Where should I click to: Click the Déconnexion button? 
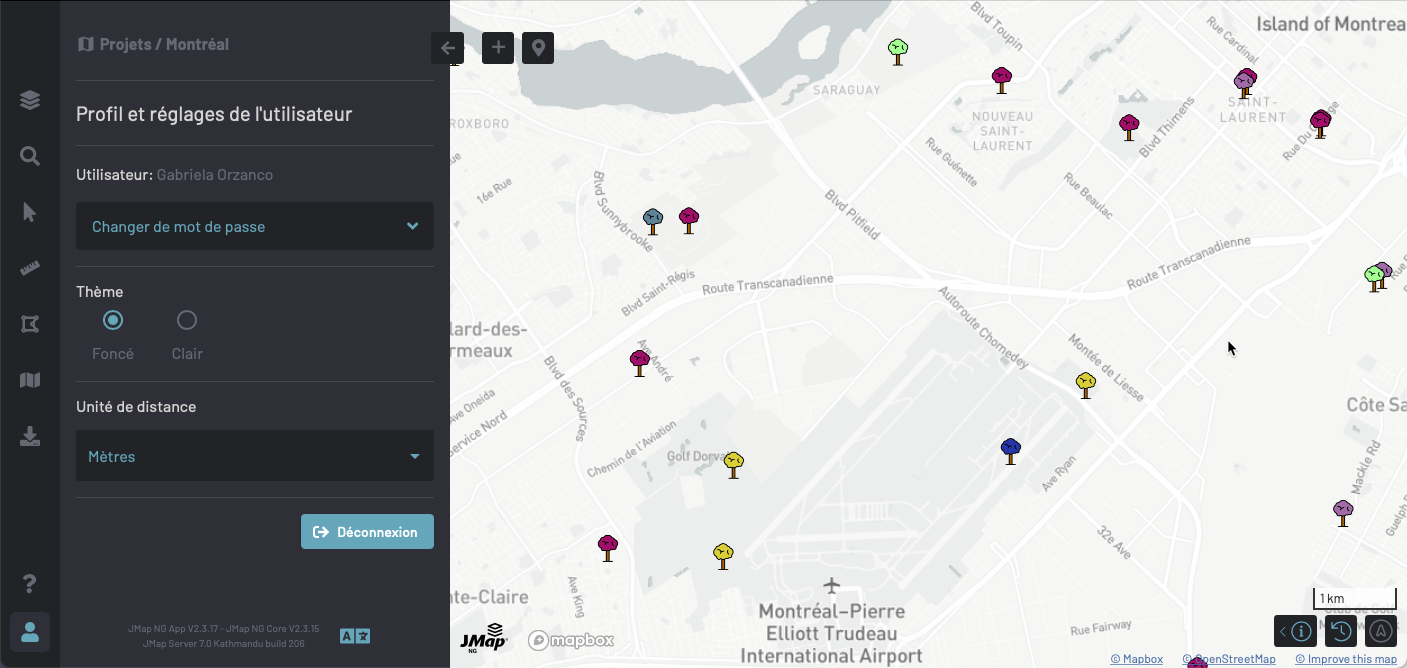coord(367,532)
